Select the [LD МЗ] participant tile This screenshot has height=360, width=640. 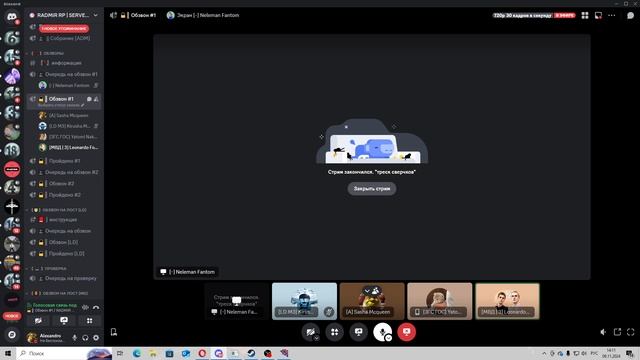coord(304,301)
